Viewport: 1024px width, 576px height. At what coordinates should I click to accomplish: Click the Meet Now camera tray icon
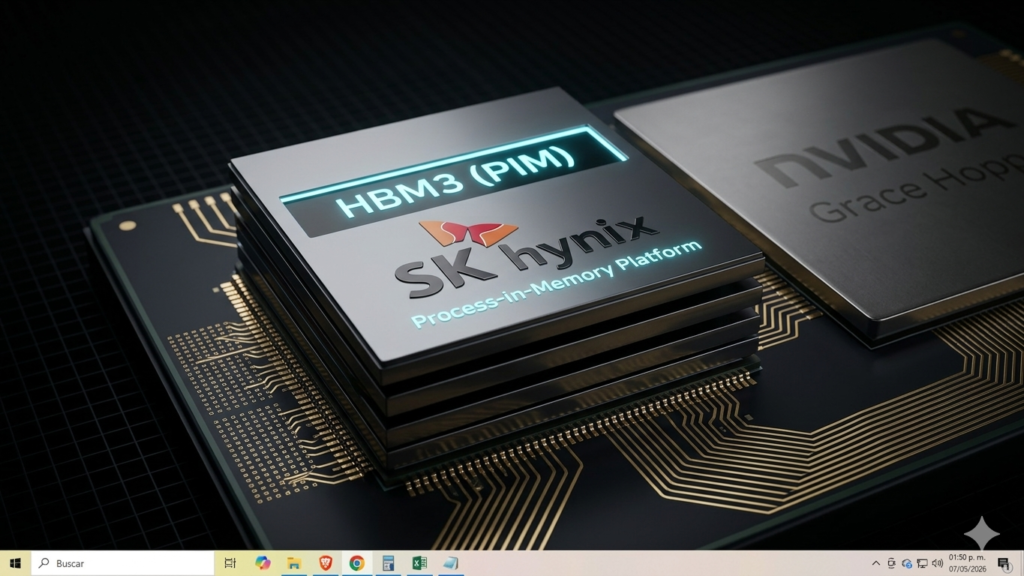coord(891,563)
